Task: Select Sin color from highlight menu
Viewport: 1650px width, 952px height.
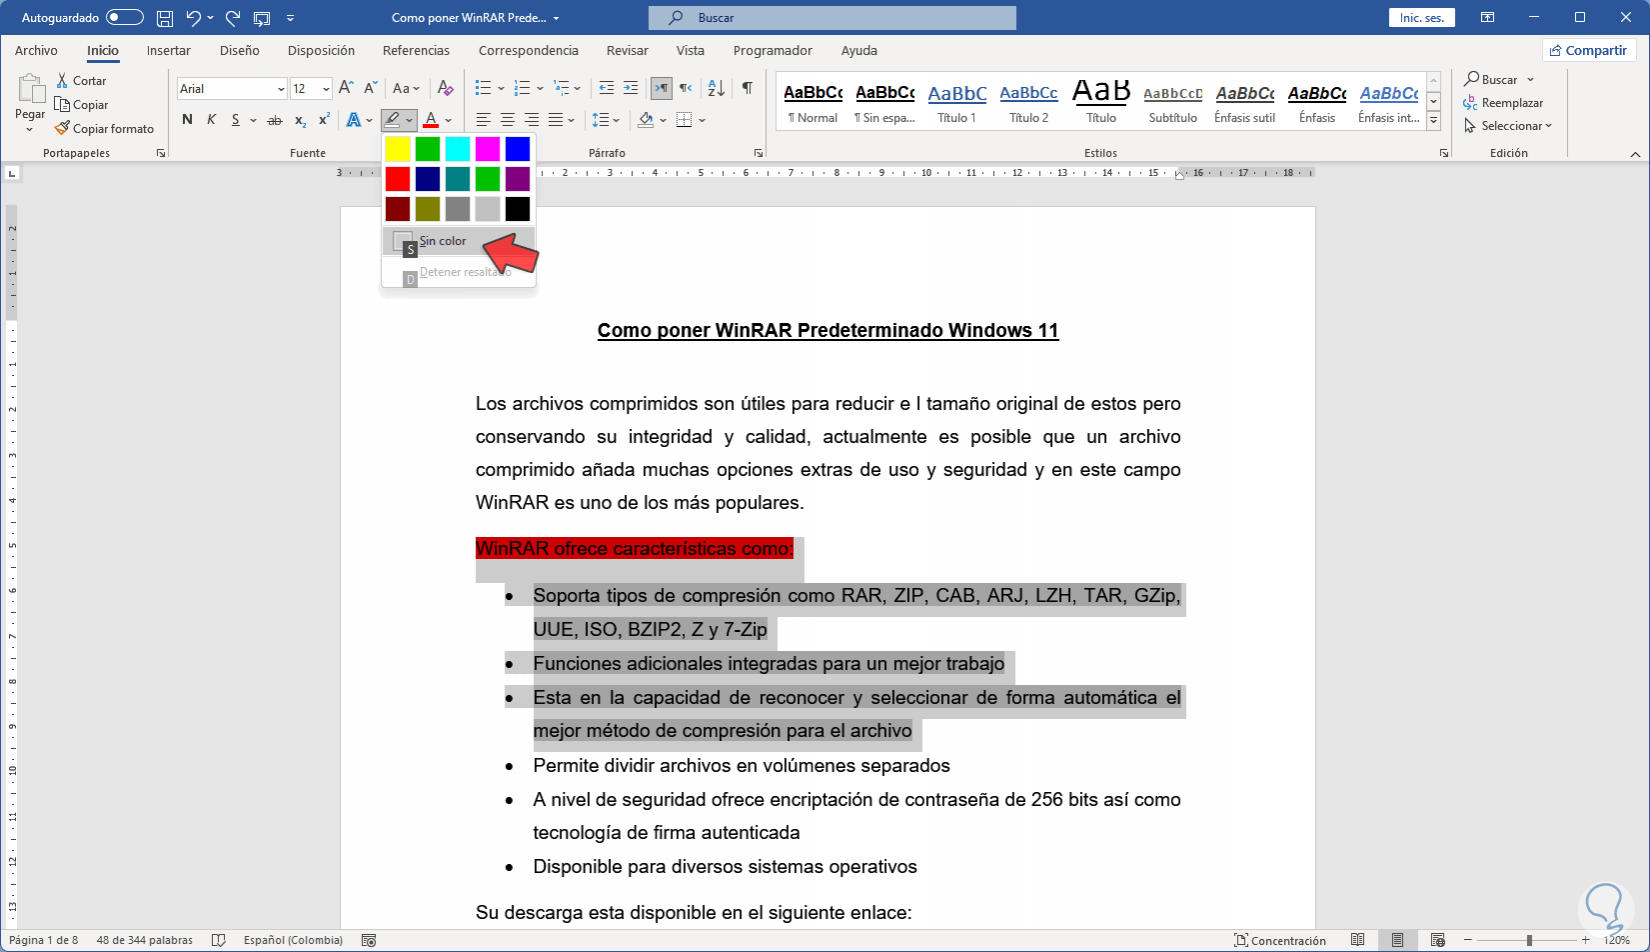Action: [x=459, y=241]
